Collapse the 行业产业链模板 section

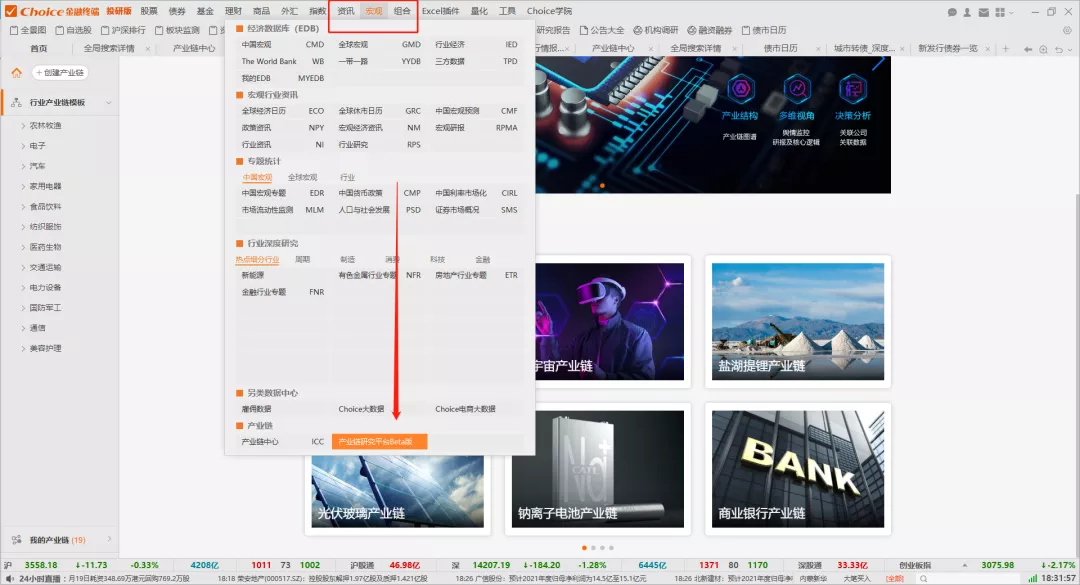point(108,102)
